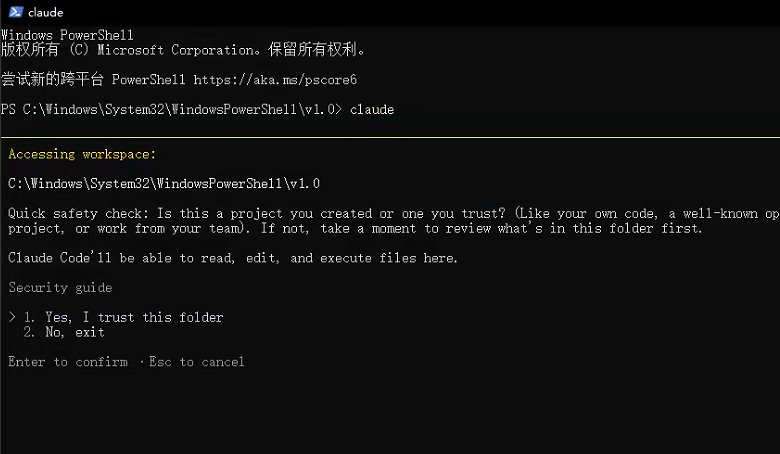Screen dimensions: 780x454
Task: Click the claude window title text
Action: coord(45,13)
